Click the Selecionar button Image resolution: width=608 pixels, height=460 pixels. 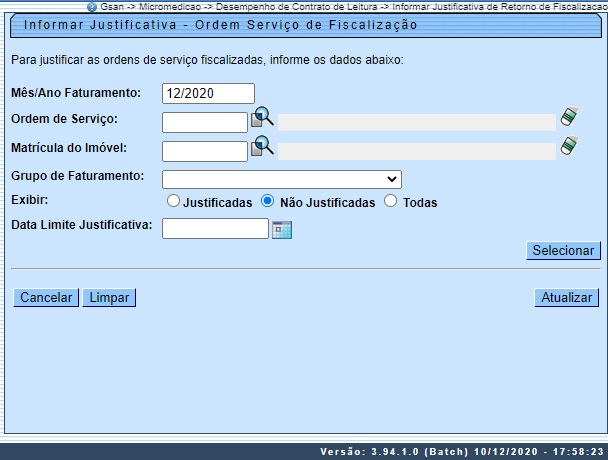point(563,251)
